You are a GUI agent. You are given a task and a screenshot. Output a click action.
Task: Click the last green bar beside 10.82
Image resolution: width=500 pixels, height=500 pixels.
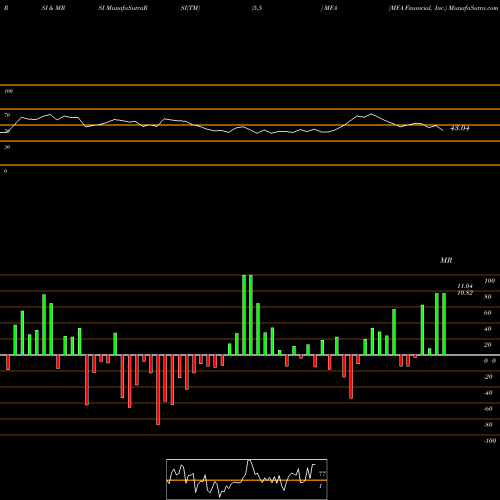pos(444,324)
